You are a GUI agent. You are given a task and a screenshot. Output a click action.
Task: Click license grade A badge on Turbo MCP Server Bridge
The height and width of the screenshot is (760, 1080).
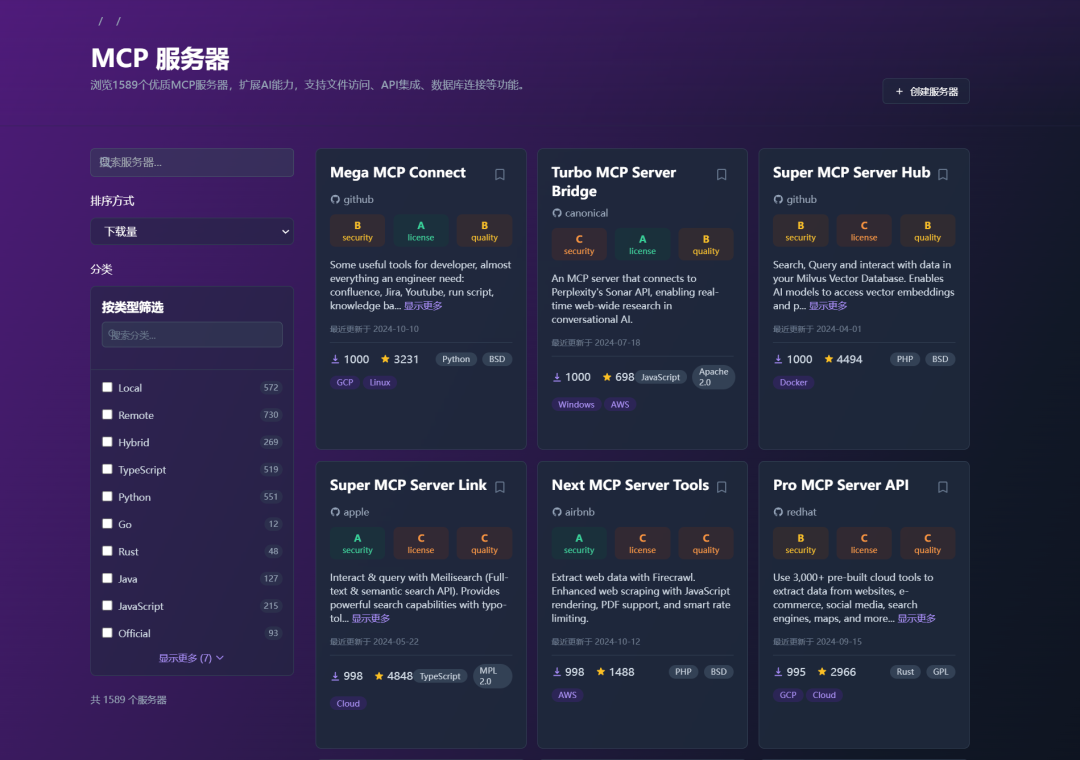click(643, 245)
